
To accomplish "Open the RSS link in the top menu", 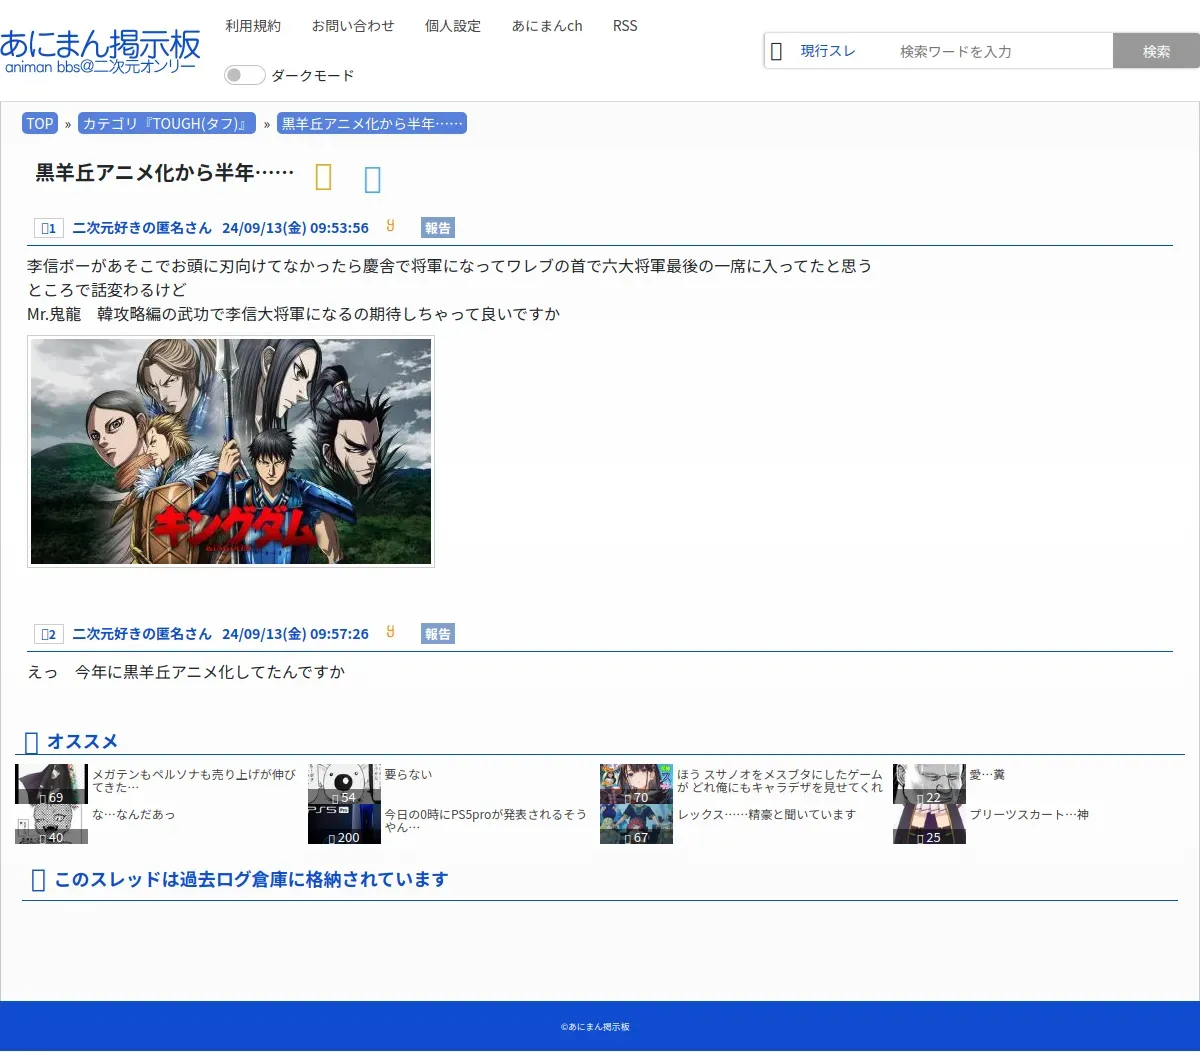I will click(x=625, y=26).
